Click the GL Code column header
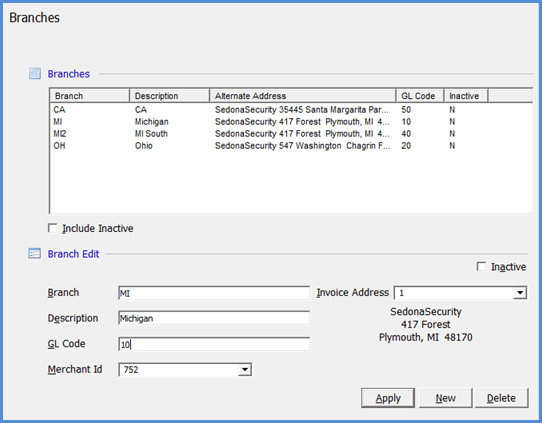The image size is (542, 423). [420, 96]
